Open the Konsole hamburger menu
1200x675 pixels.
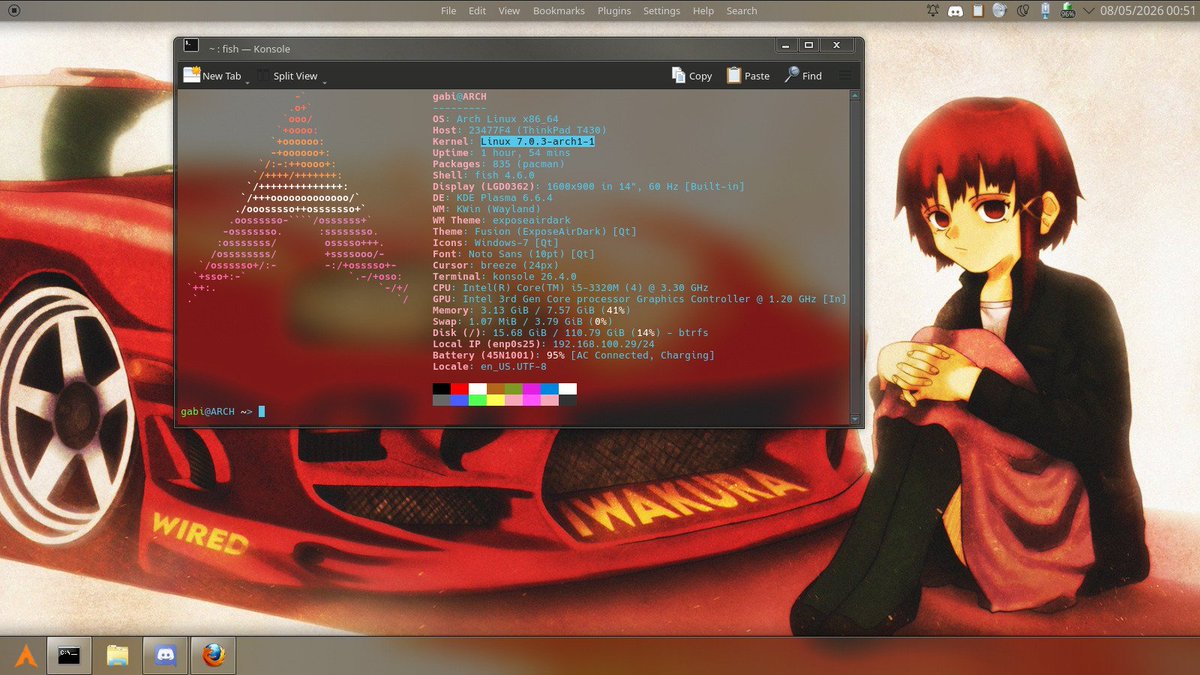click(845, 76)
